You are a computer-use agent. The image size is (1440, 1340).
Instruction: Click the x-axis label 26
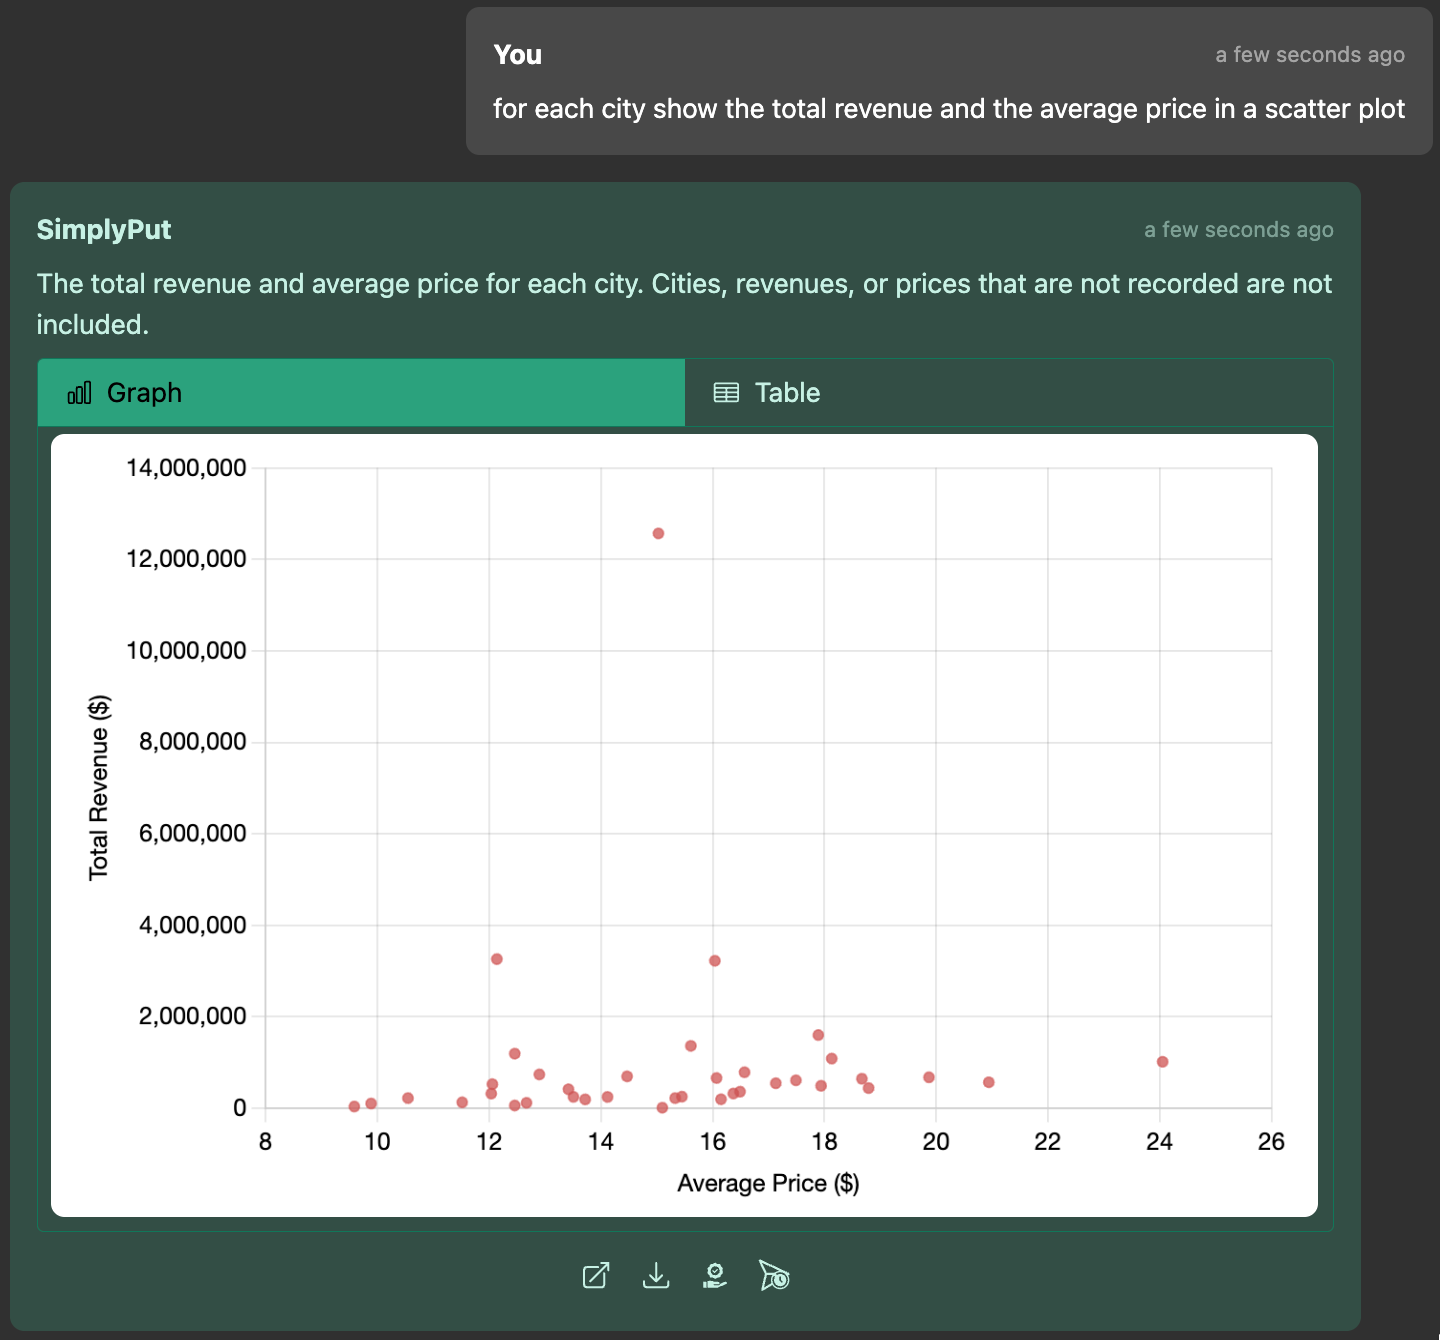click(1271, 1141)
